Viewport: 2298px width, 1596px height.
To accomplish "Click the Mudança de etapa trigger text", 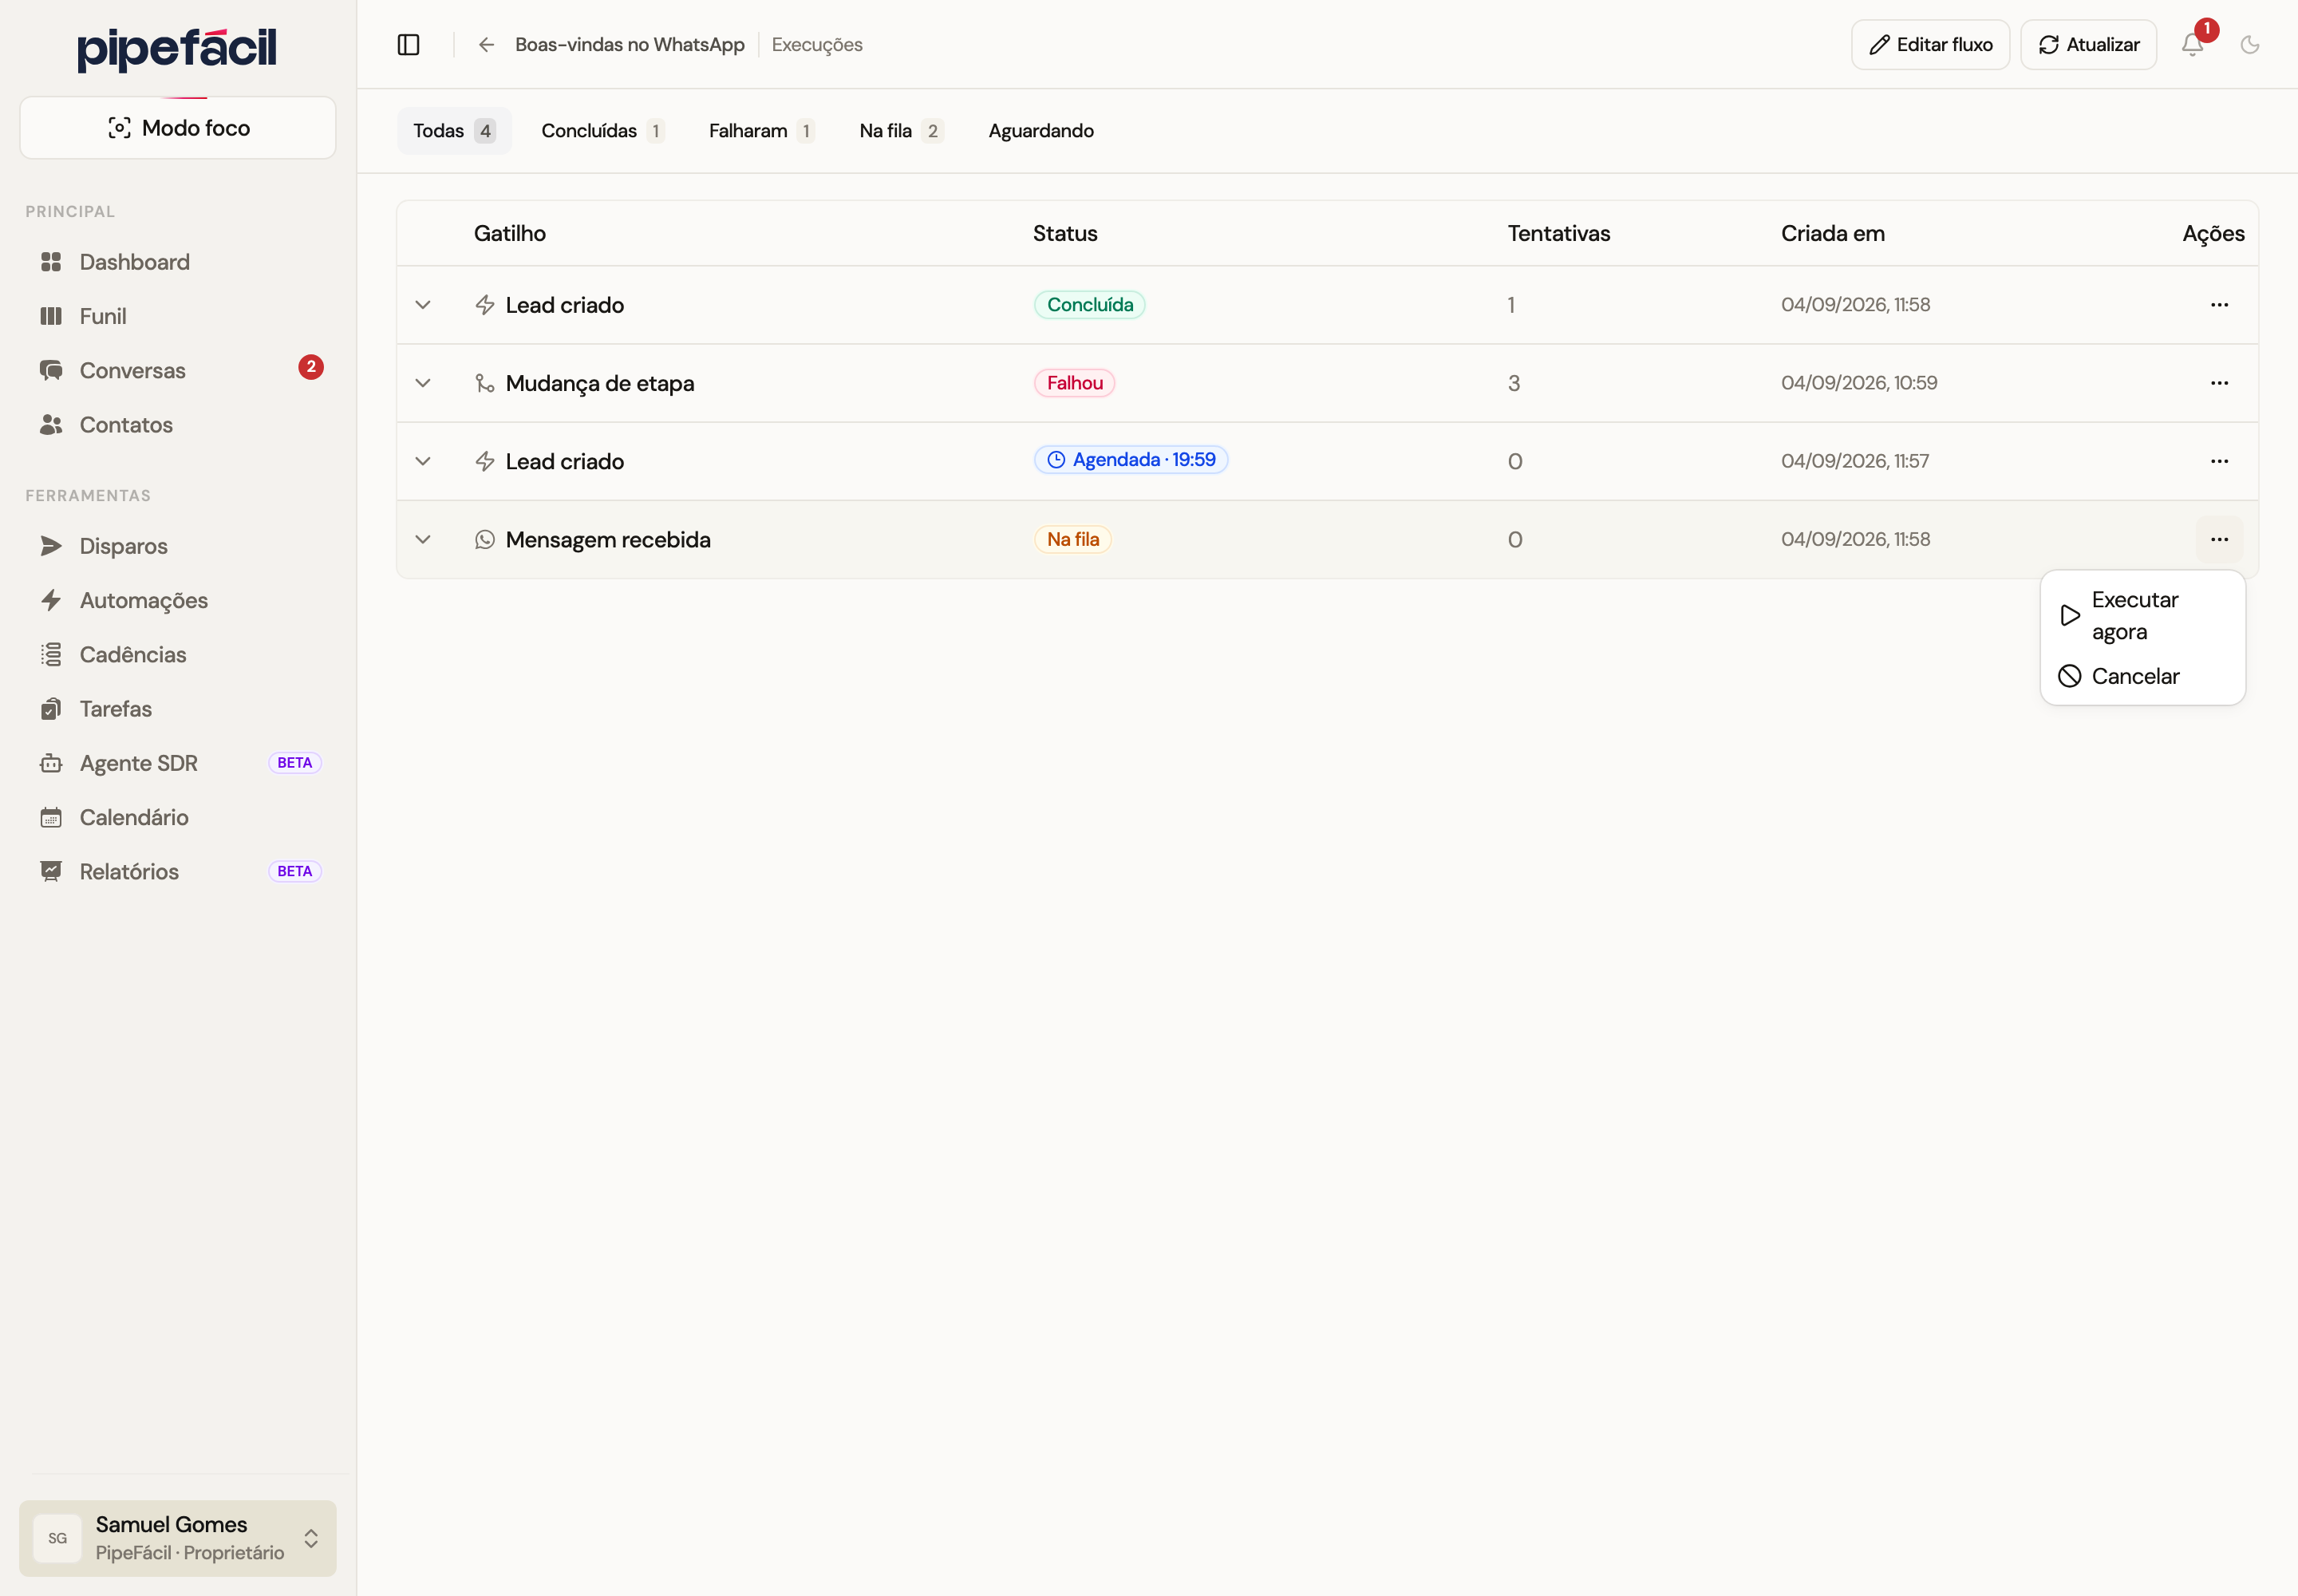I will tap(599, 383).
